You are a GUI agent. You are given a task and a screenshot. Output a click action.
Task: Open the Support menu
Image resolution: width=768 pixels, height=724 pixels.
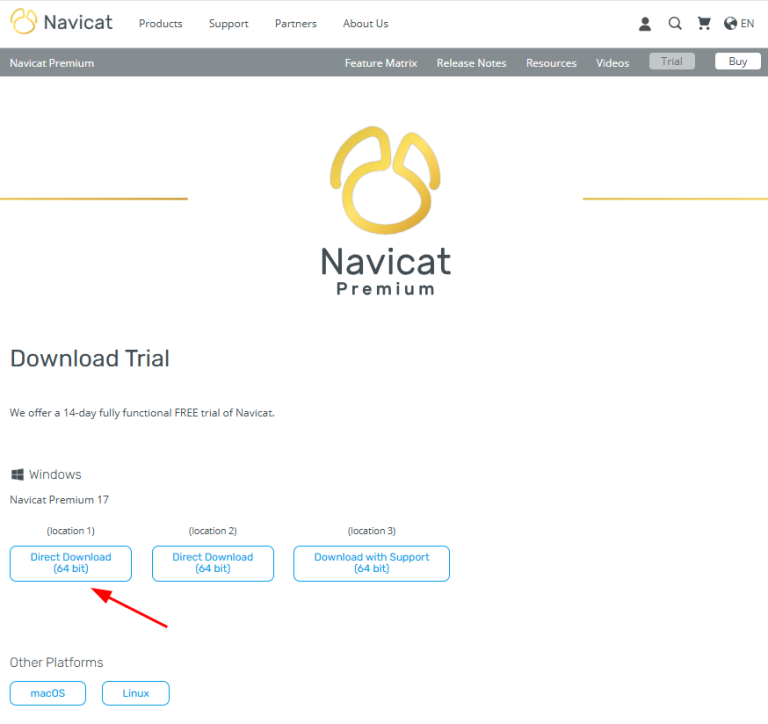point(228,24)
